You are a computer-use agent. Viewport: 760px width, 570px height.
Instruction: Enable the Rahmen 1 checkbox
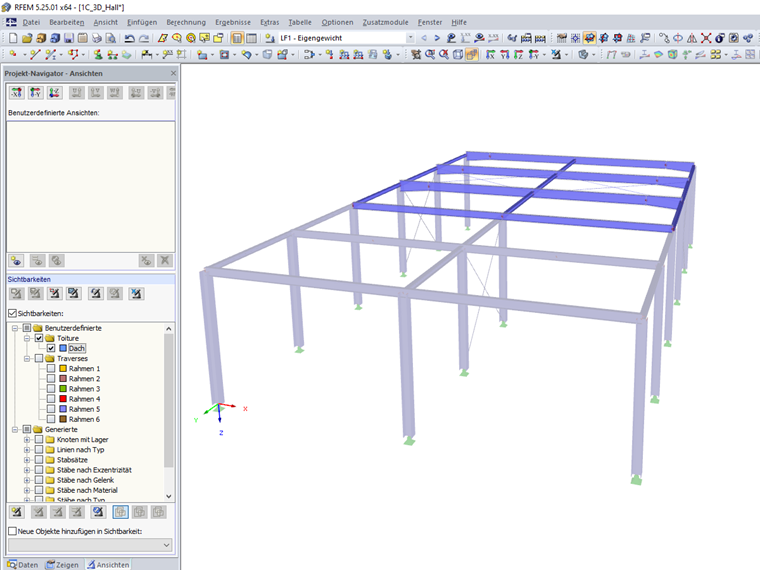51,368
